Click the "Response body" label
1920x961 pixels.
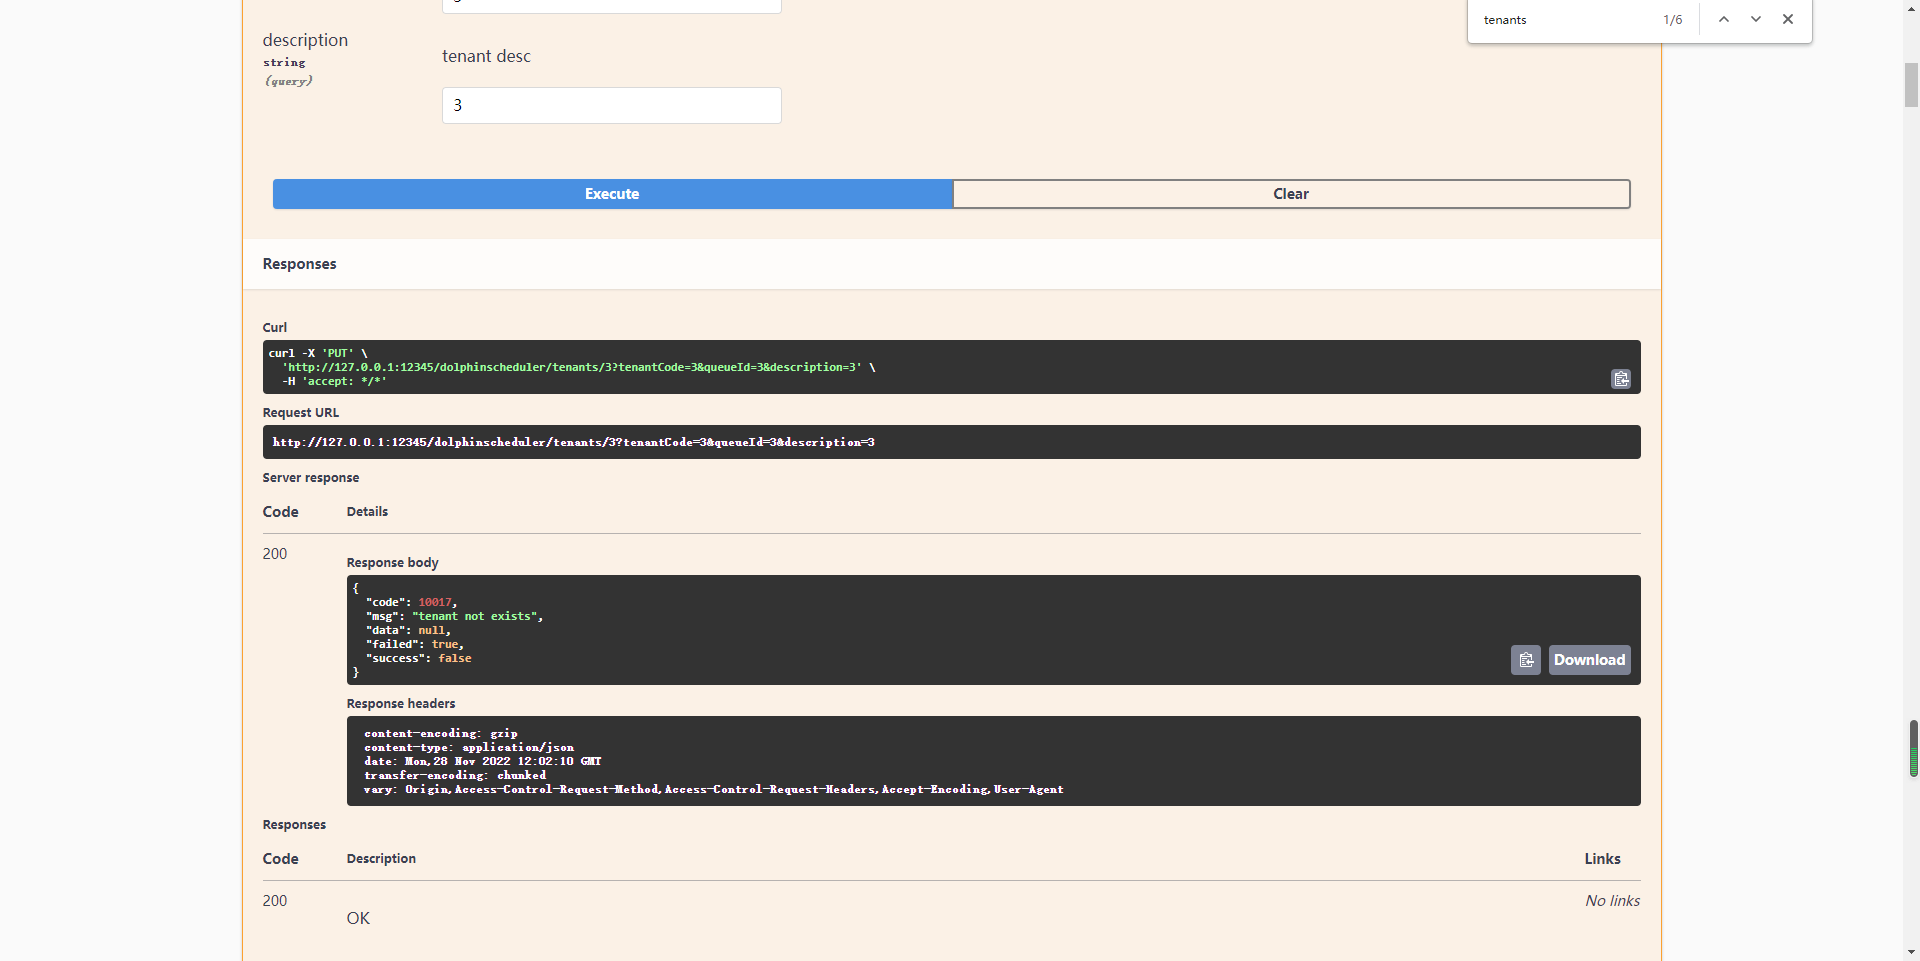[393, 563]
